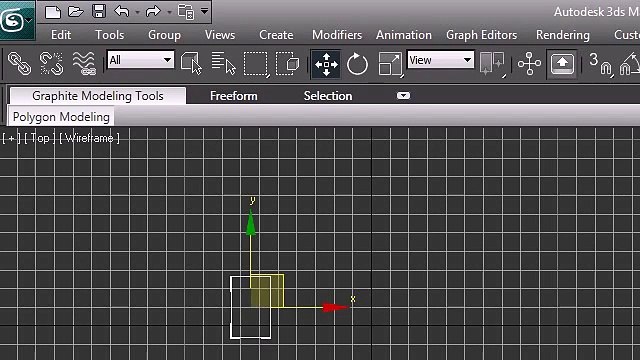Open the All selection filter dropdown

tap(140, 60)
